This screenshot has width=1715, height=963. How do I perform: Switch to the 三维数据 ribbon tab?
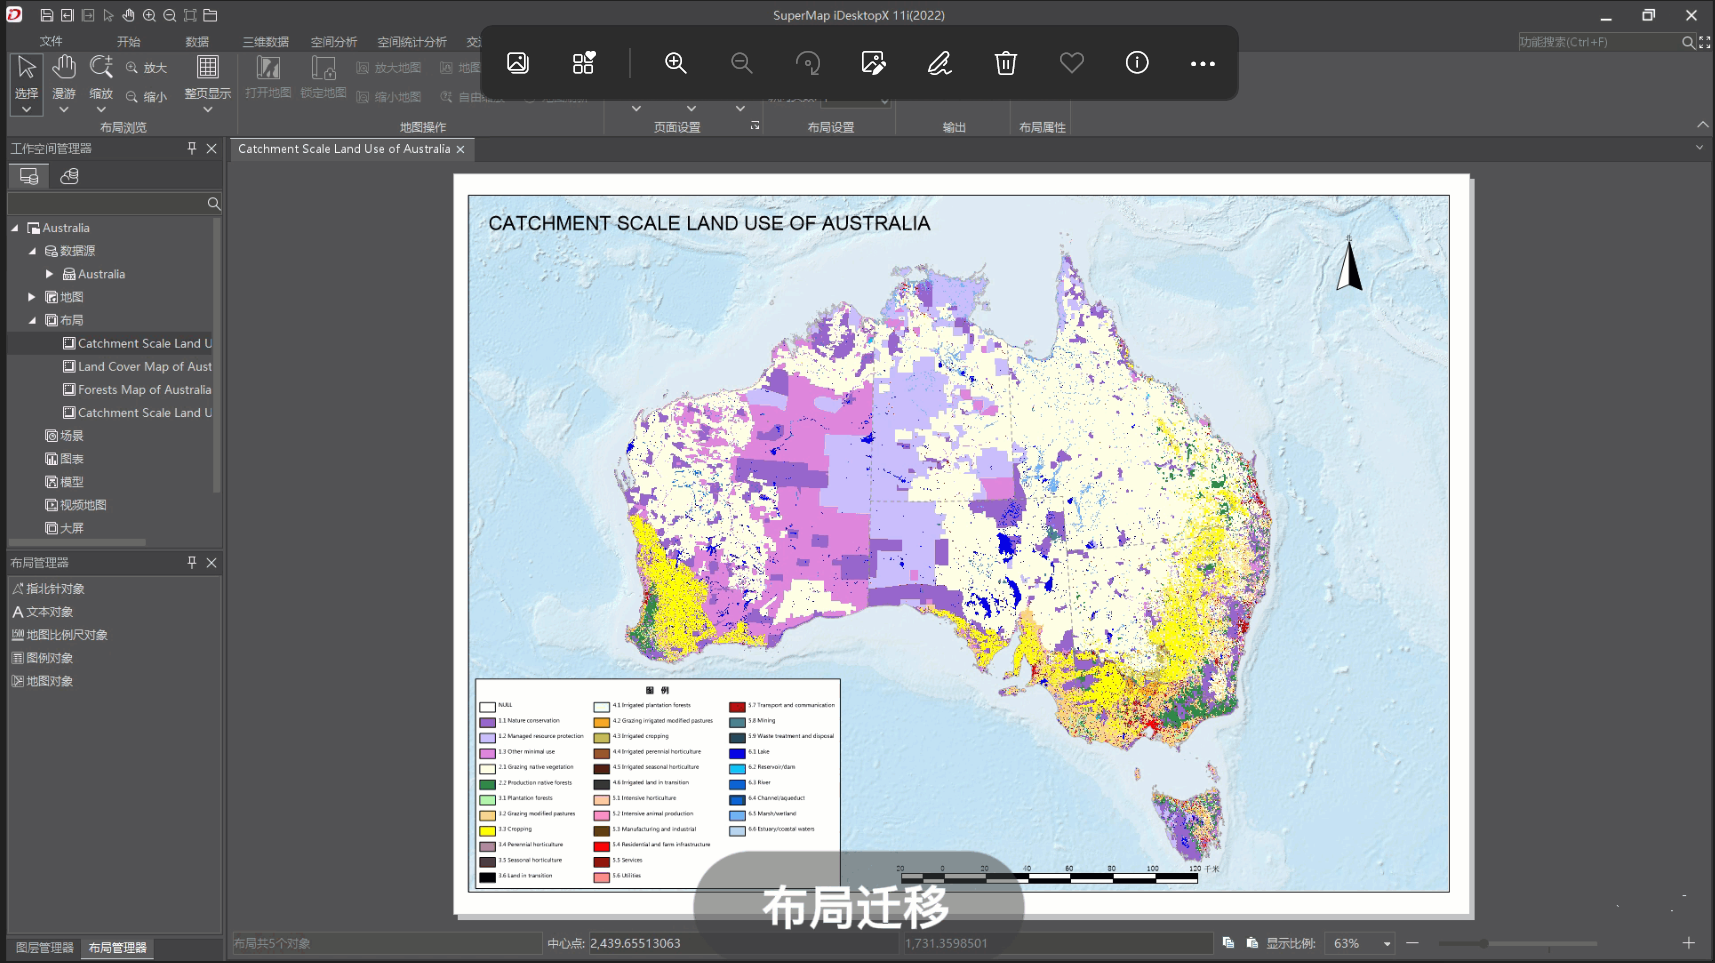[265, 41]
